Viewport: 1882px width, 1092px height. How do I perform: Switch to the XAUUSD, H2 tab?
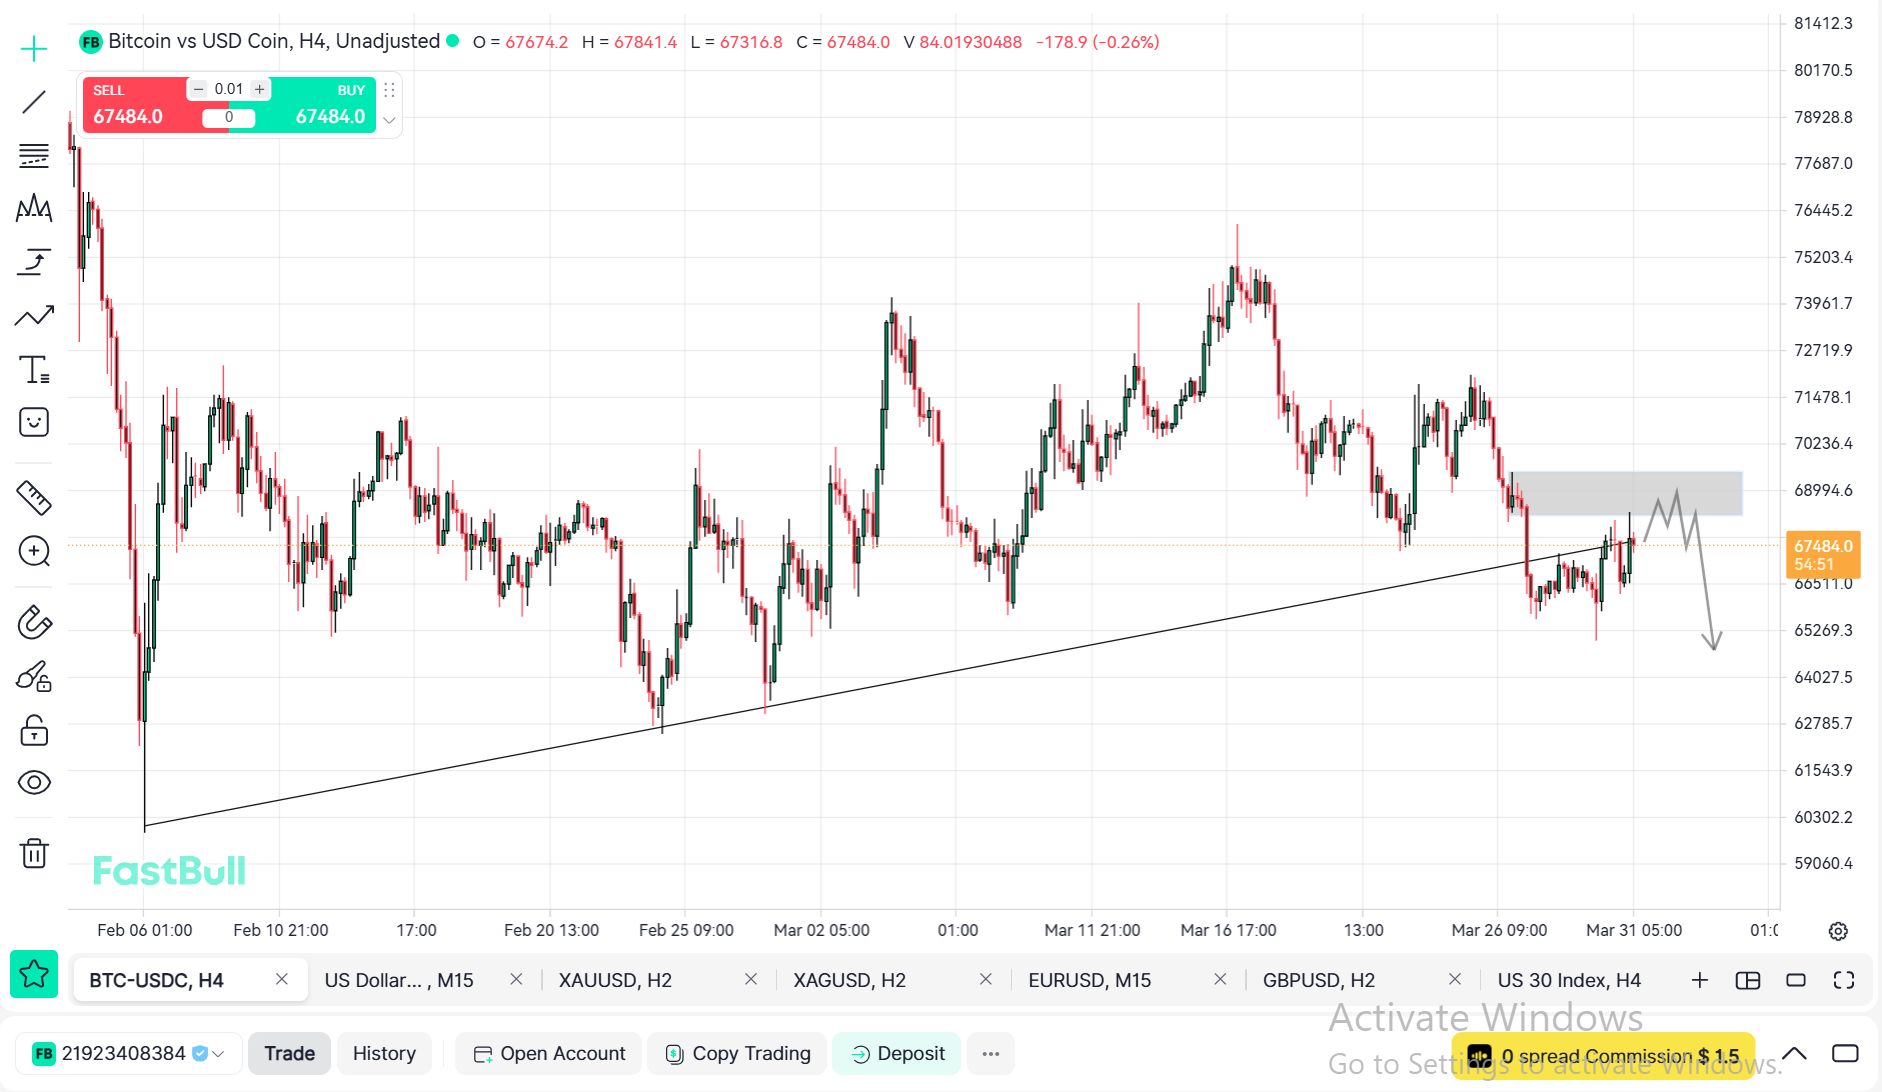pos(615,980)
